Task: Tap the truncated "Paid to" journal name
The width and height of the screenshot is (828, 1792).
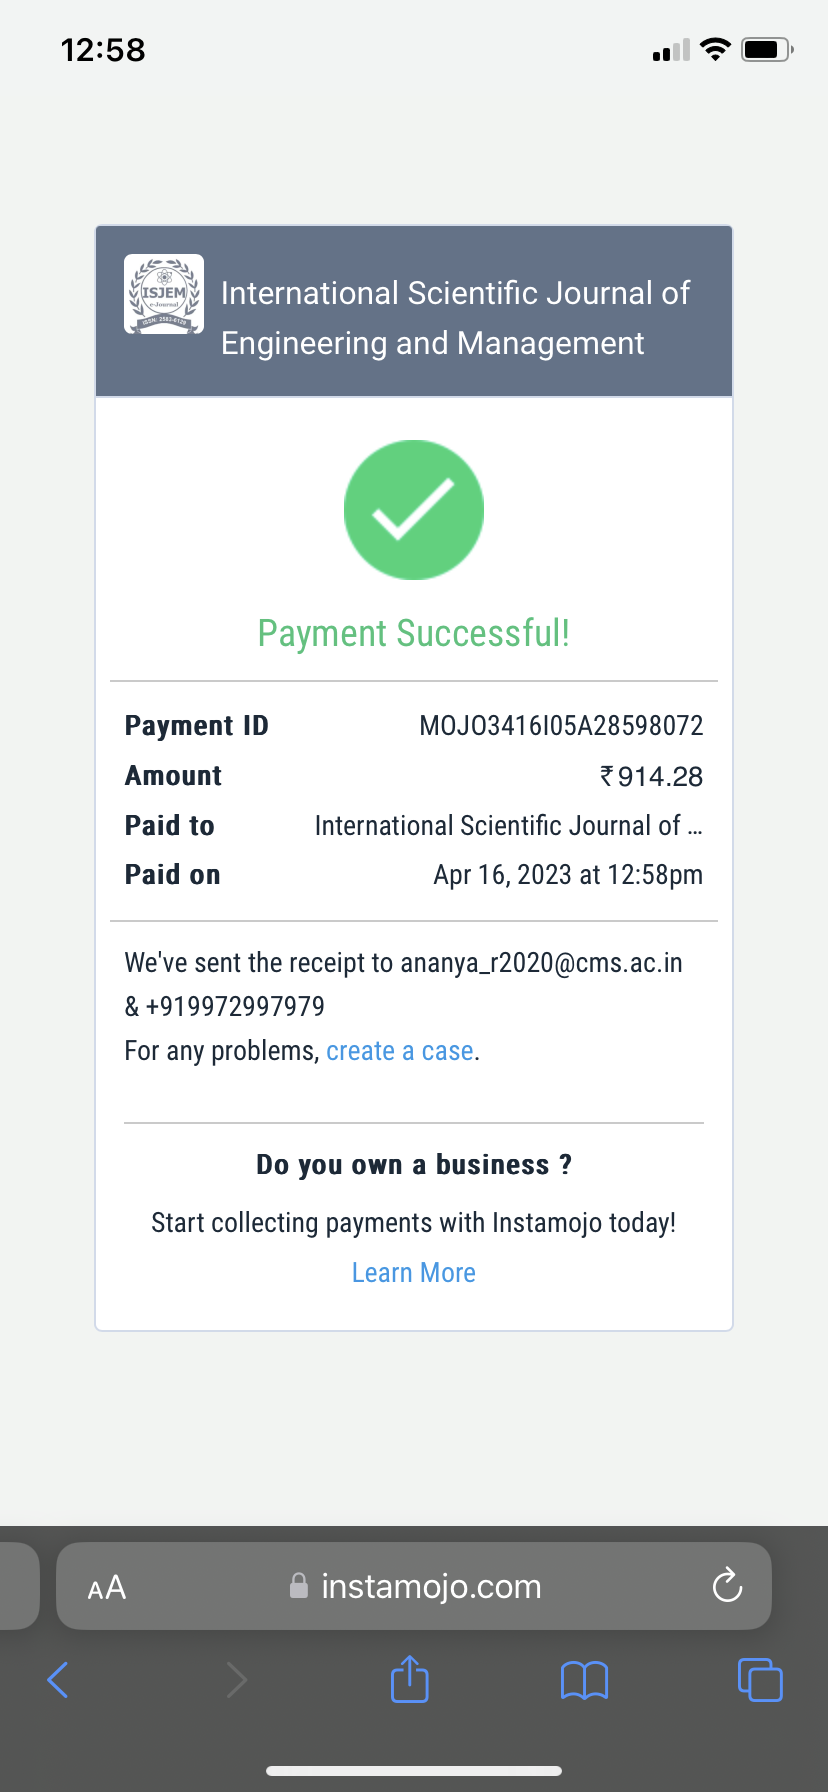Action: [508, 826]
